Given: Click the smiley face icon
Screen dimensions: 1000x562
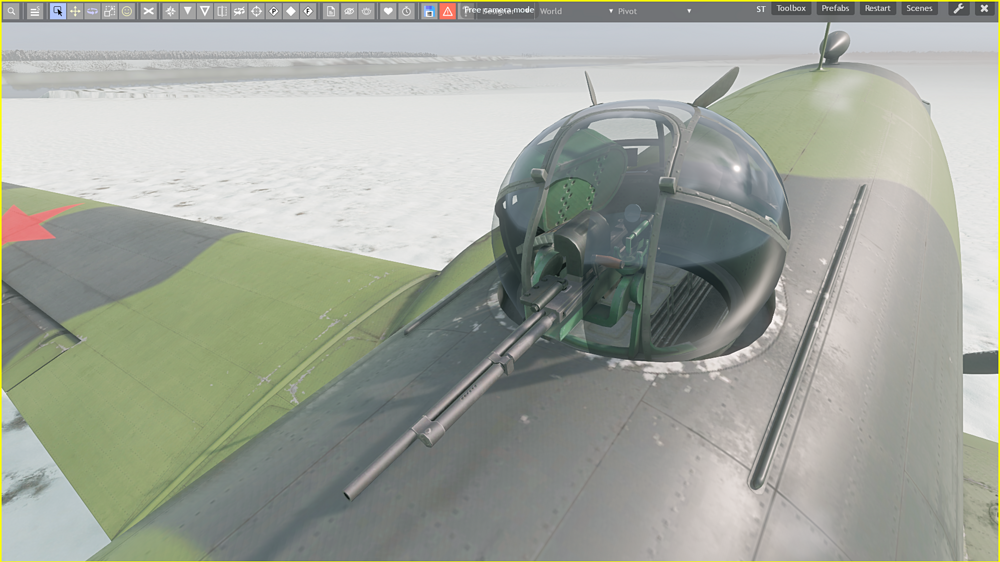Looking at the screenshot, I should (x=127, y=11).
